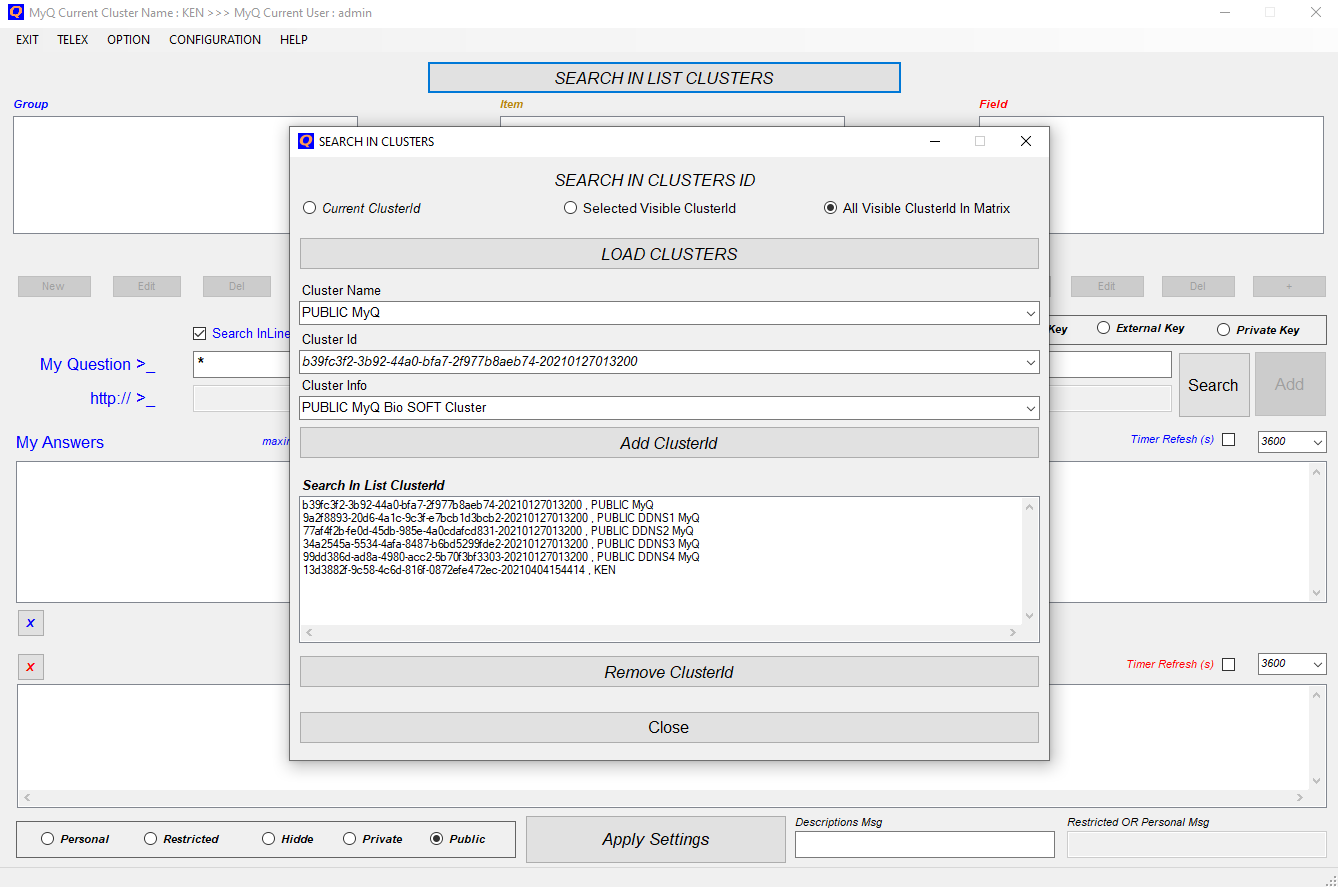Open the upper 3600 timer dropdown

(x=1318, y=441)
